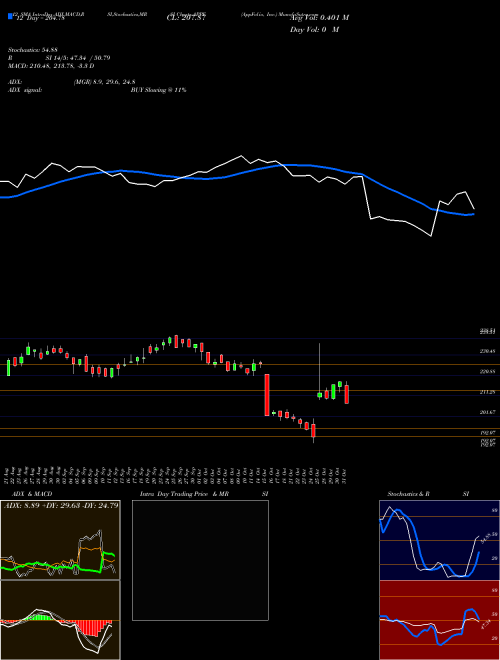The width and height of the screenshot is (500, 660).
Task: Click the 'BUY Slowing @ 11%' signal text
Action: [x=158, y=90]
